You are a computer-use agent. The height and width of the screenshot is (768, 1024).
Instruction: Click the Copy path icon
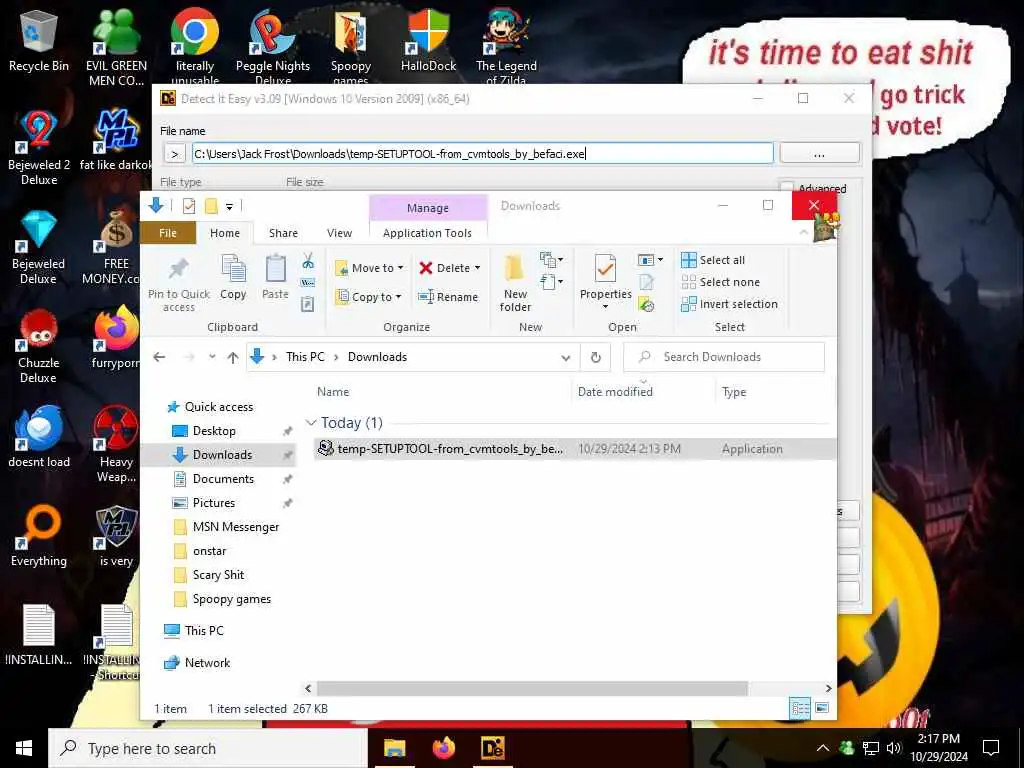(x=308, y=282)
